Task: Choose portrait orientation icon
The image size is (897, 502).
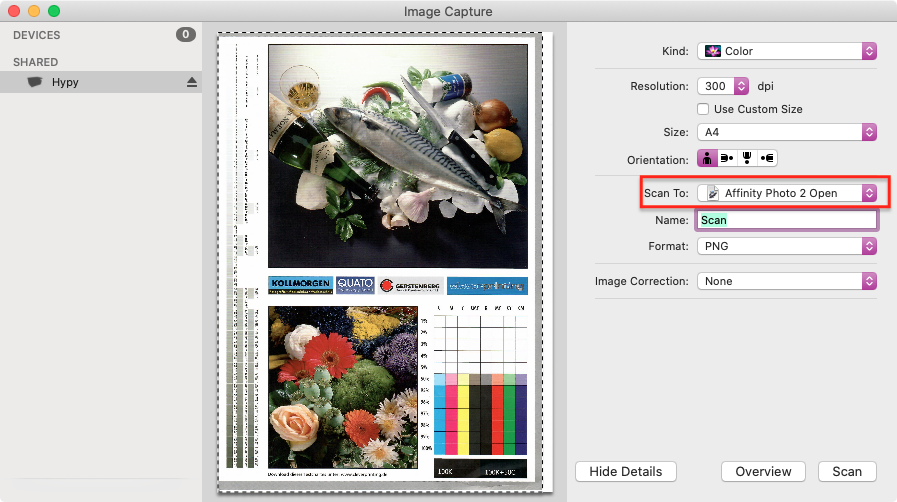Action: (707, 158)
